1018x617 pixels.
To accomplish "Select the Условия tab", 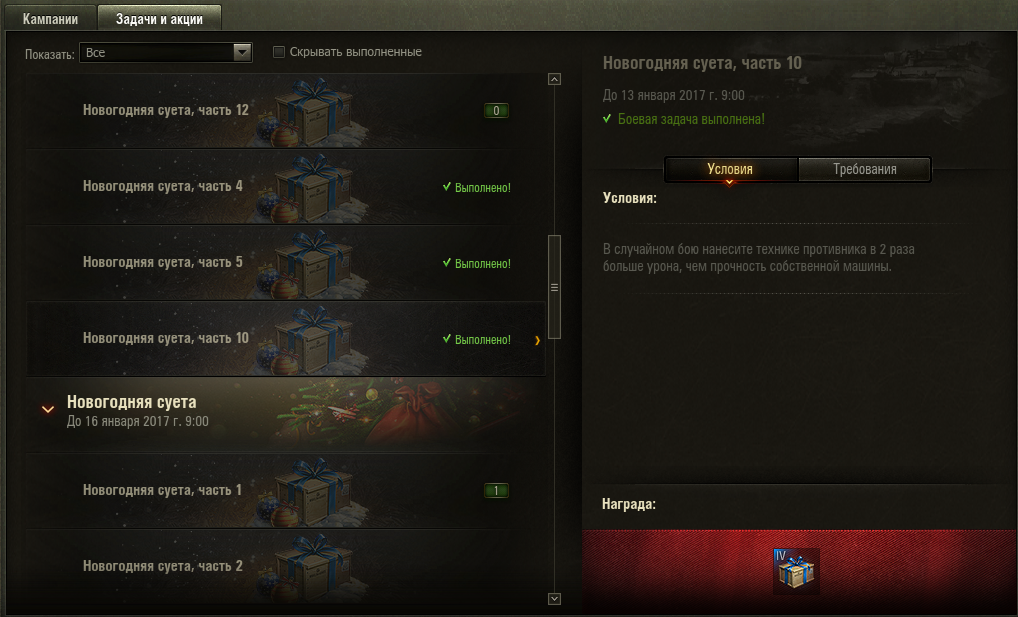I will pyautogui.click(x=730, y=170).
